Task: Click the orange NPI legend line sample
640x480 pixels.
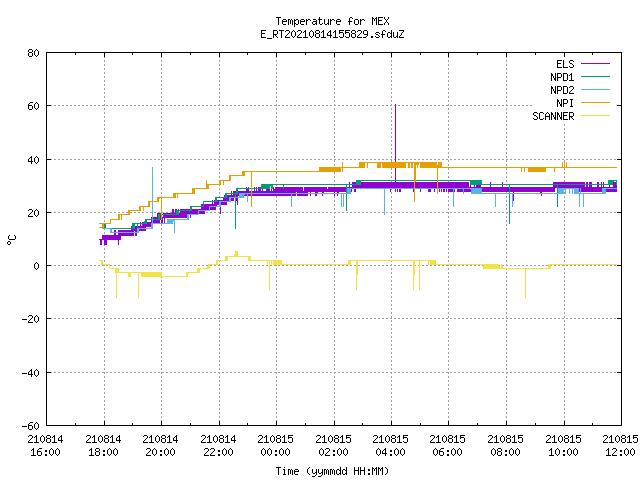Action: (x=595, y=103)
